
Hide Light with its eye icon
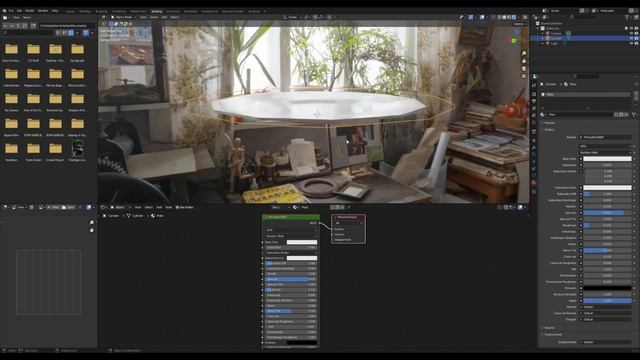pyautogui.click(x=631, y=43)
